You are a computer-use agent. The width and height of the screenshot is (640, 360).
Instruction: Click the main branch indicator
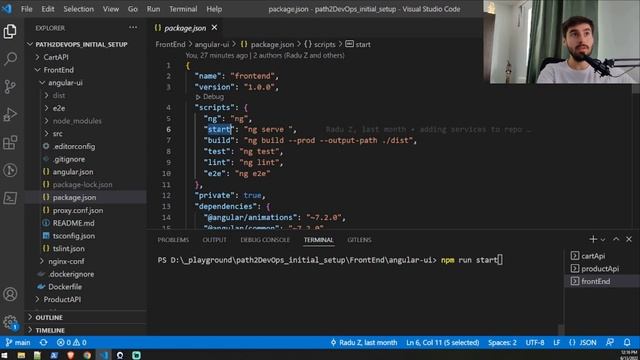tap(18, 342)
